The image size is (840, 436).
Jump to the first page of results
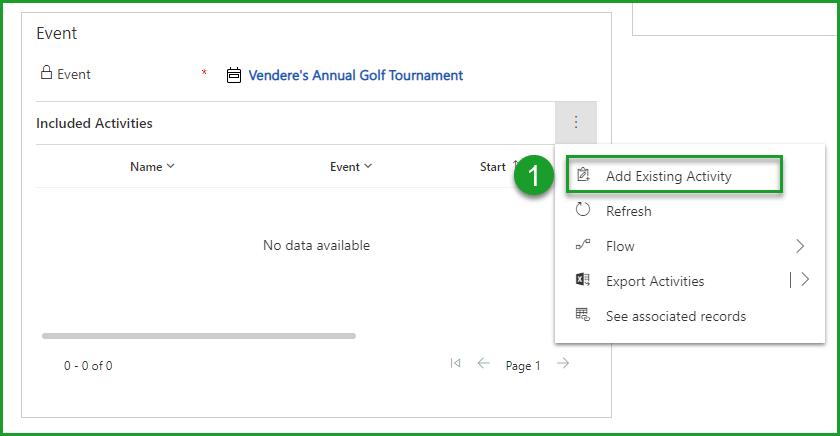(x=456, y=364)
